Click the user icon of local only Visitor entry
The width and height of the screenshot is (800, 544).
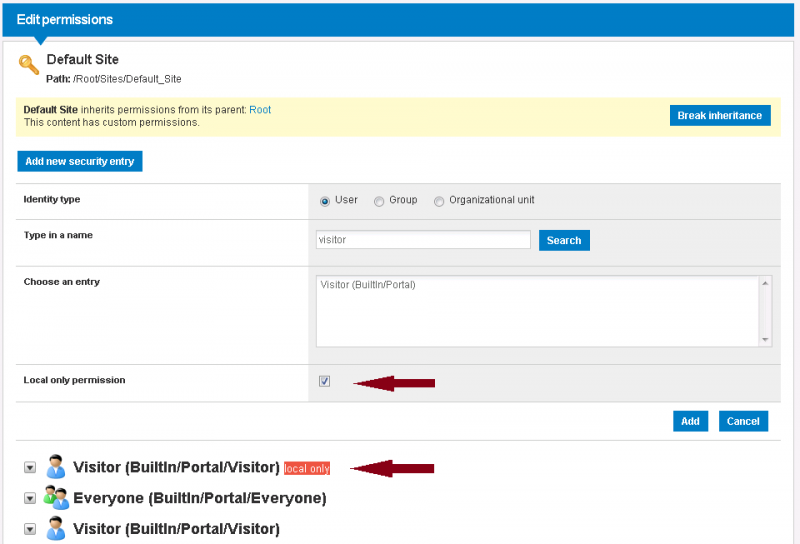(56, 466)
